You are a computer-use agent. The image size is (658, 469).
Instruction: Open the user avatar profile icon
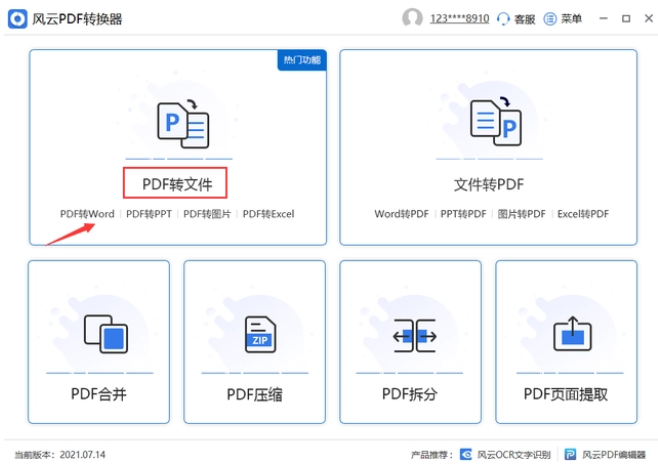click(x=412, y=18)
